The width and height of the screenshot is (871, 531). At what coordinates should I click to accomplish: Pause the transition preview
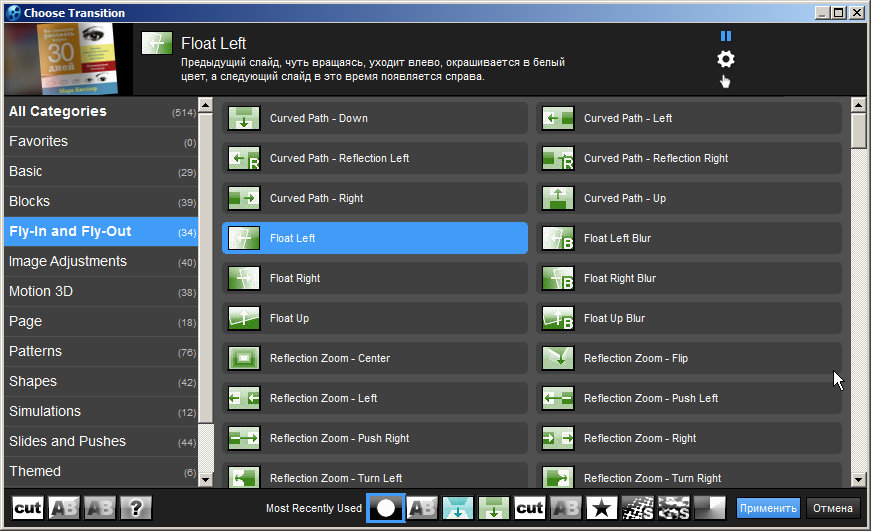point(726,37)
